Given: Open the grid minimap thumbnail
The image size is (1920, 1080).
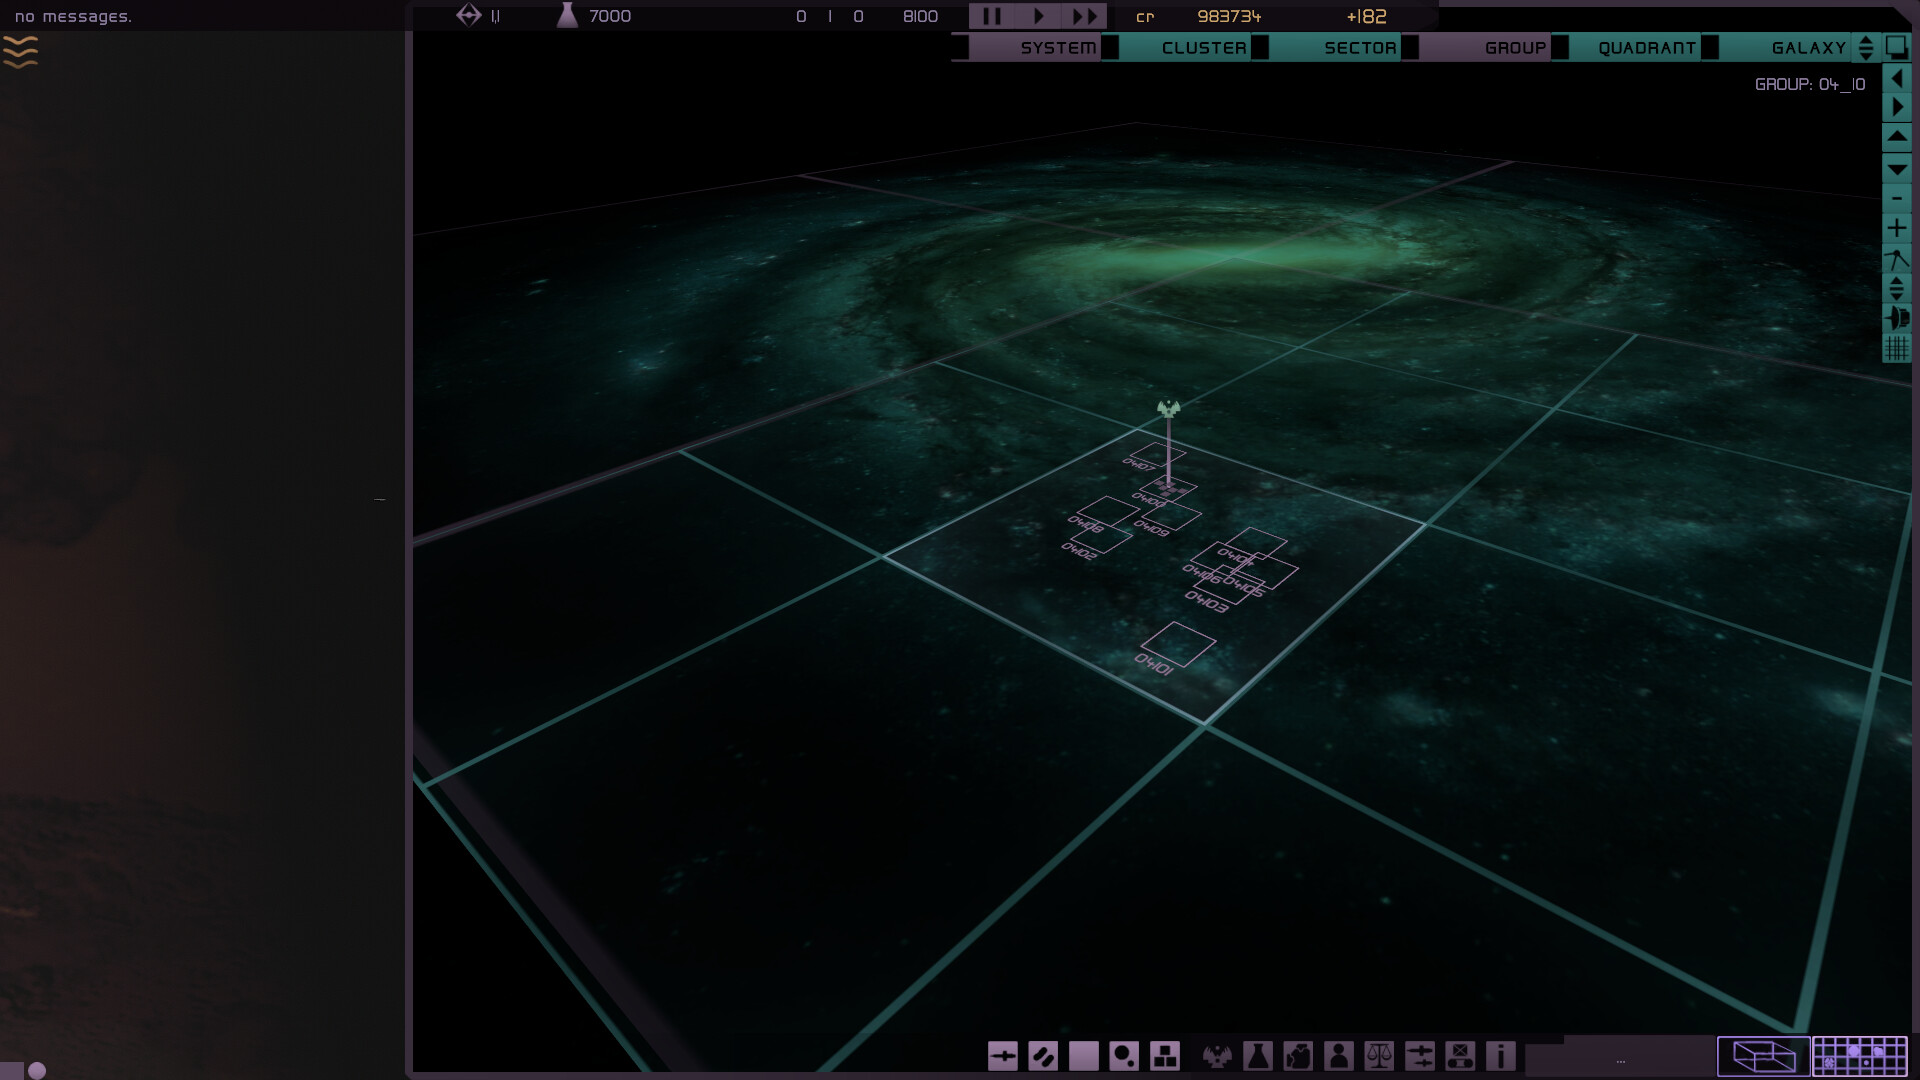Looking at the screenshot, I should point(1860,1056).
